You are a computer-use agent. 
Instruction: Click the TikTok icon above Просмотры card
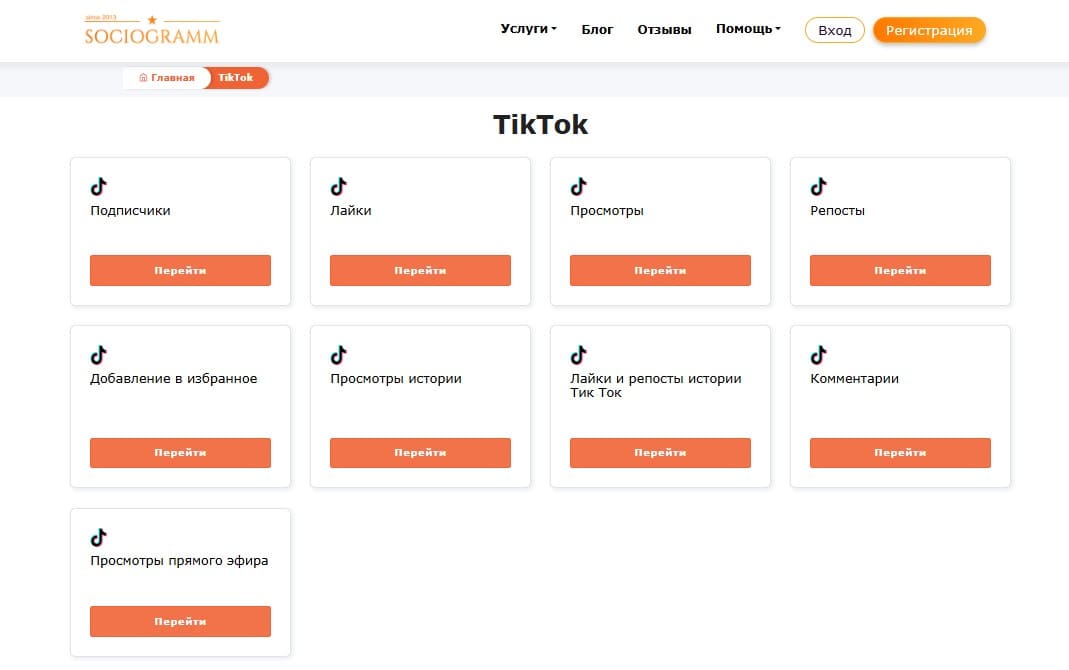tap(579, 186)
